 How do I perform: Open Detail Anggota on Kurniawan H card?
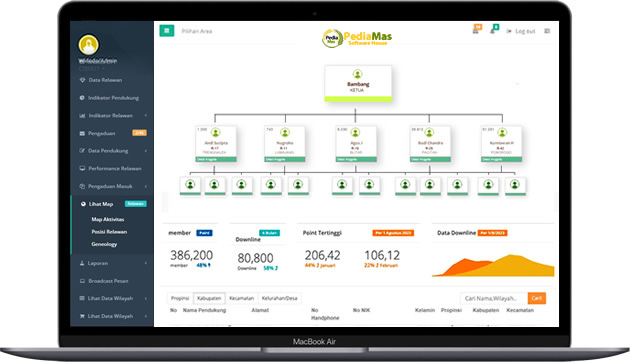(x=501, y=160)
